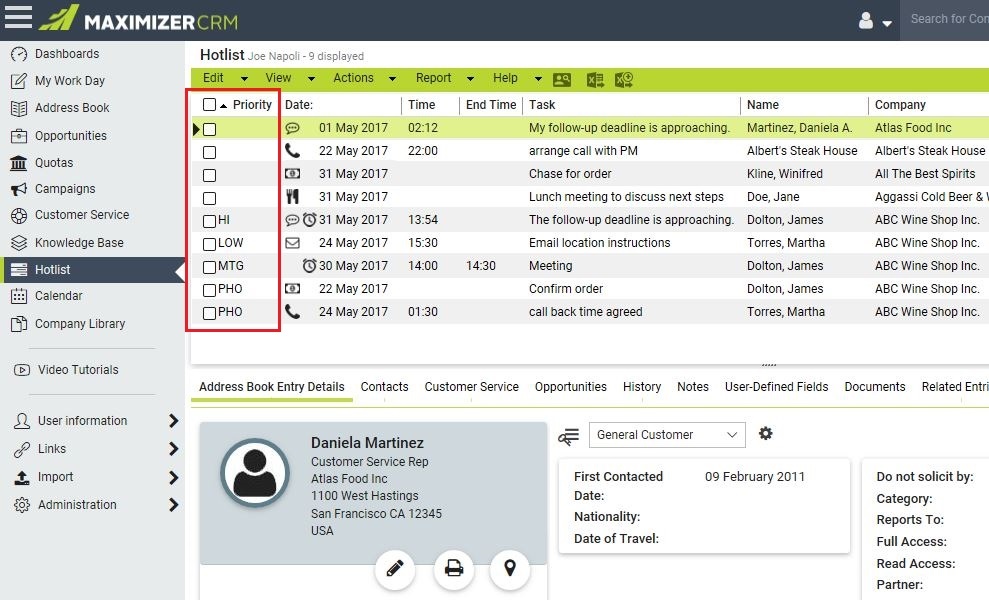
Task: Tick the HI priority checkbox
Action: coord(209,221)
